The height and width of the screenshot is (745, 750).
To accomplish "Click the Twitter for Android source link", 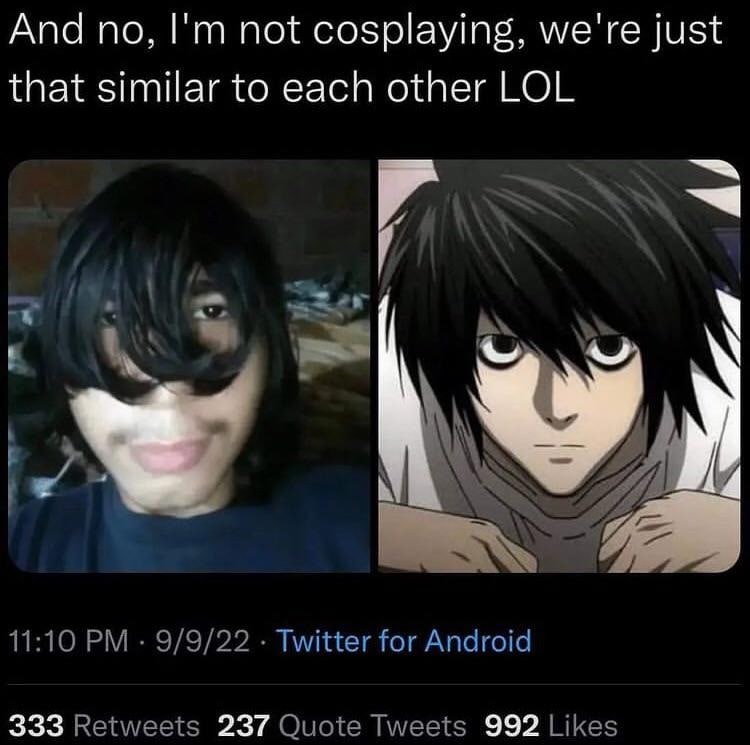I will pos(404,641).
